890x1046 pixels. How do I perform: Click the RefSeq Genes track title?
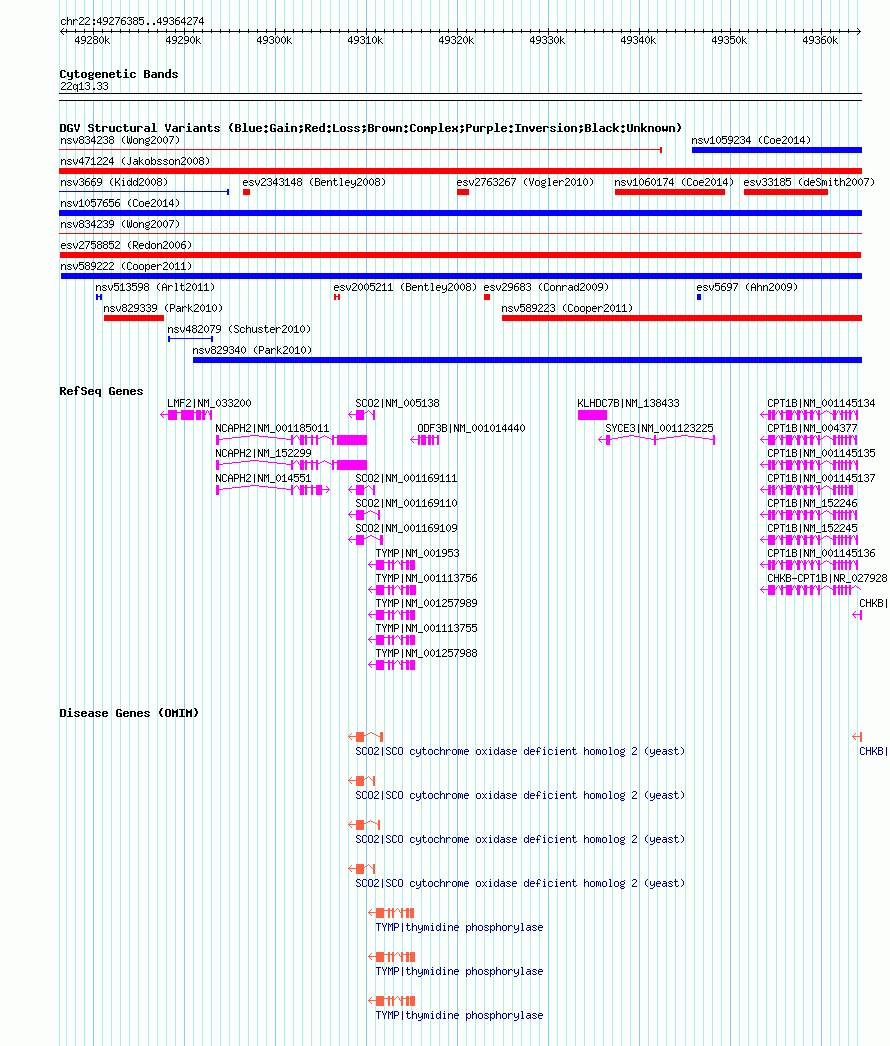[x=101, y=391]
